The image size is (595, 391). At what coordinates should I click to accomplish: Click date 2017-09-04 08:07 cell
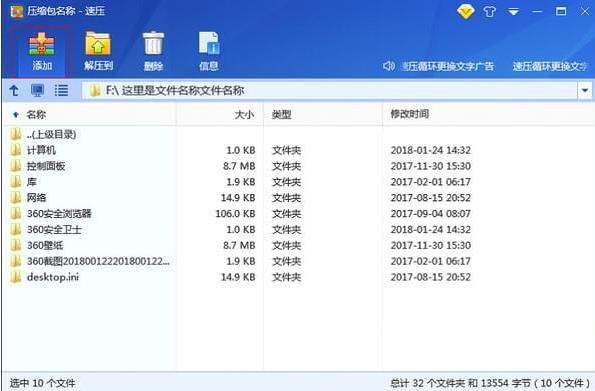pyautogui.click(x=431, y=214)
